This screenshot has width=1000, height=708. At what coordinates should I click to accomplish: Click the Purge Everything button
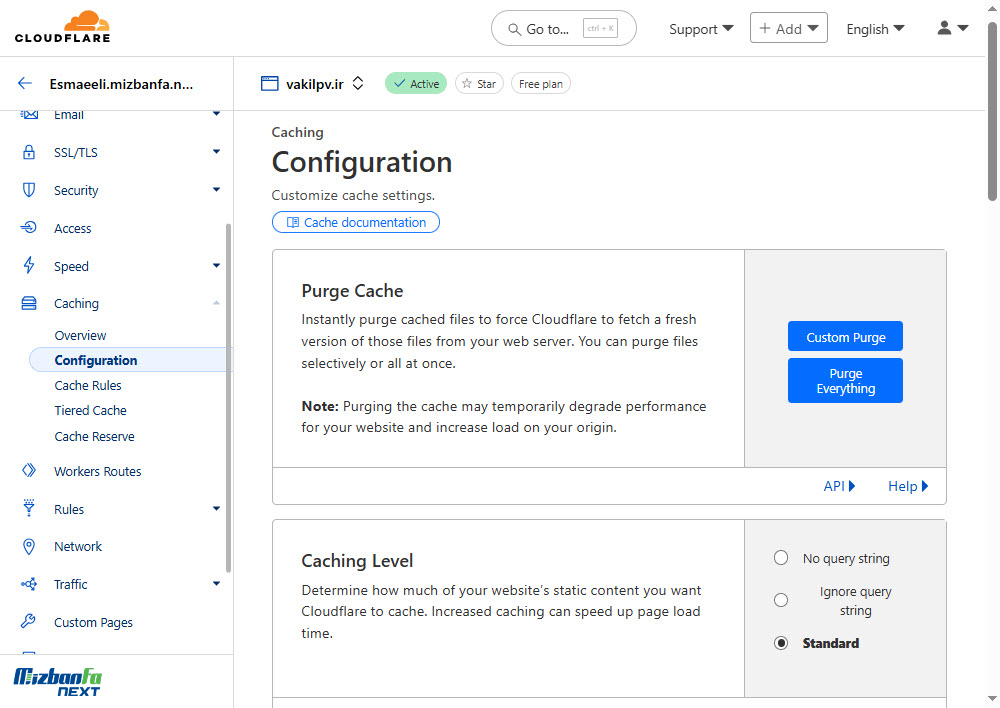click(846, 381)
